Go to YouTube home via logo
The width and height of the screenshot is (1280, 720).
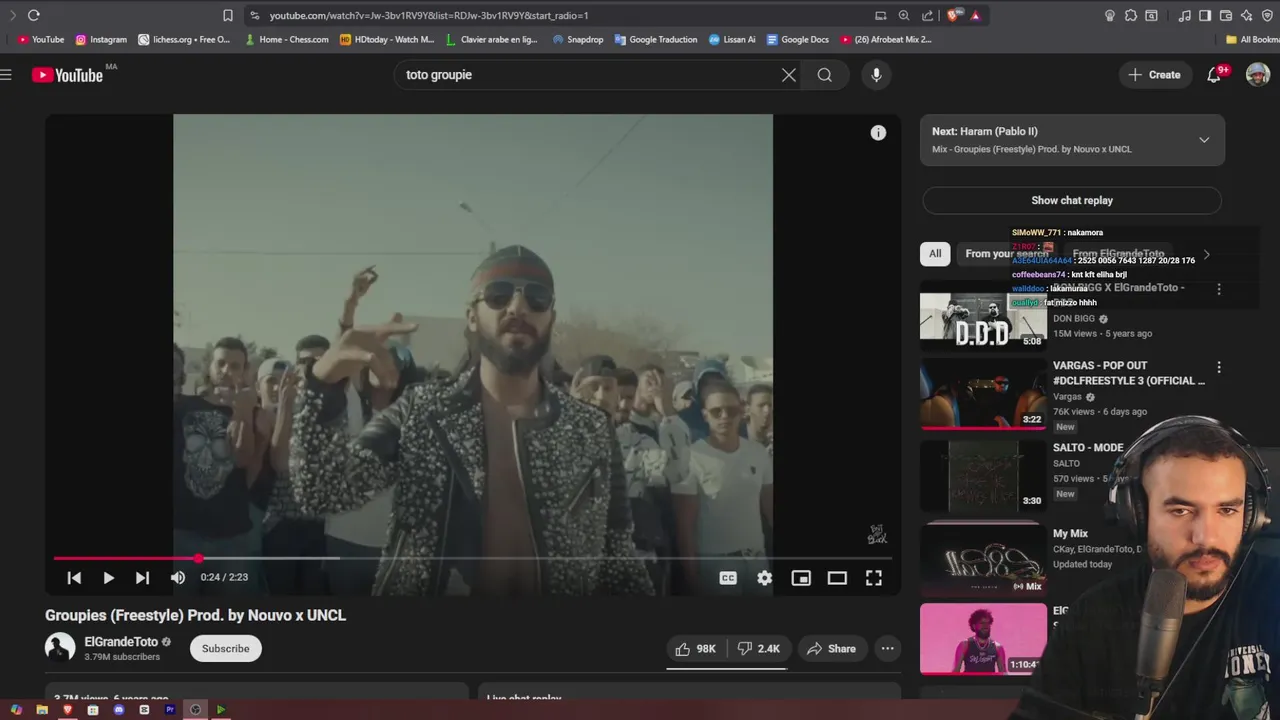click(x=67, y=75)
